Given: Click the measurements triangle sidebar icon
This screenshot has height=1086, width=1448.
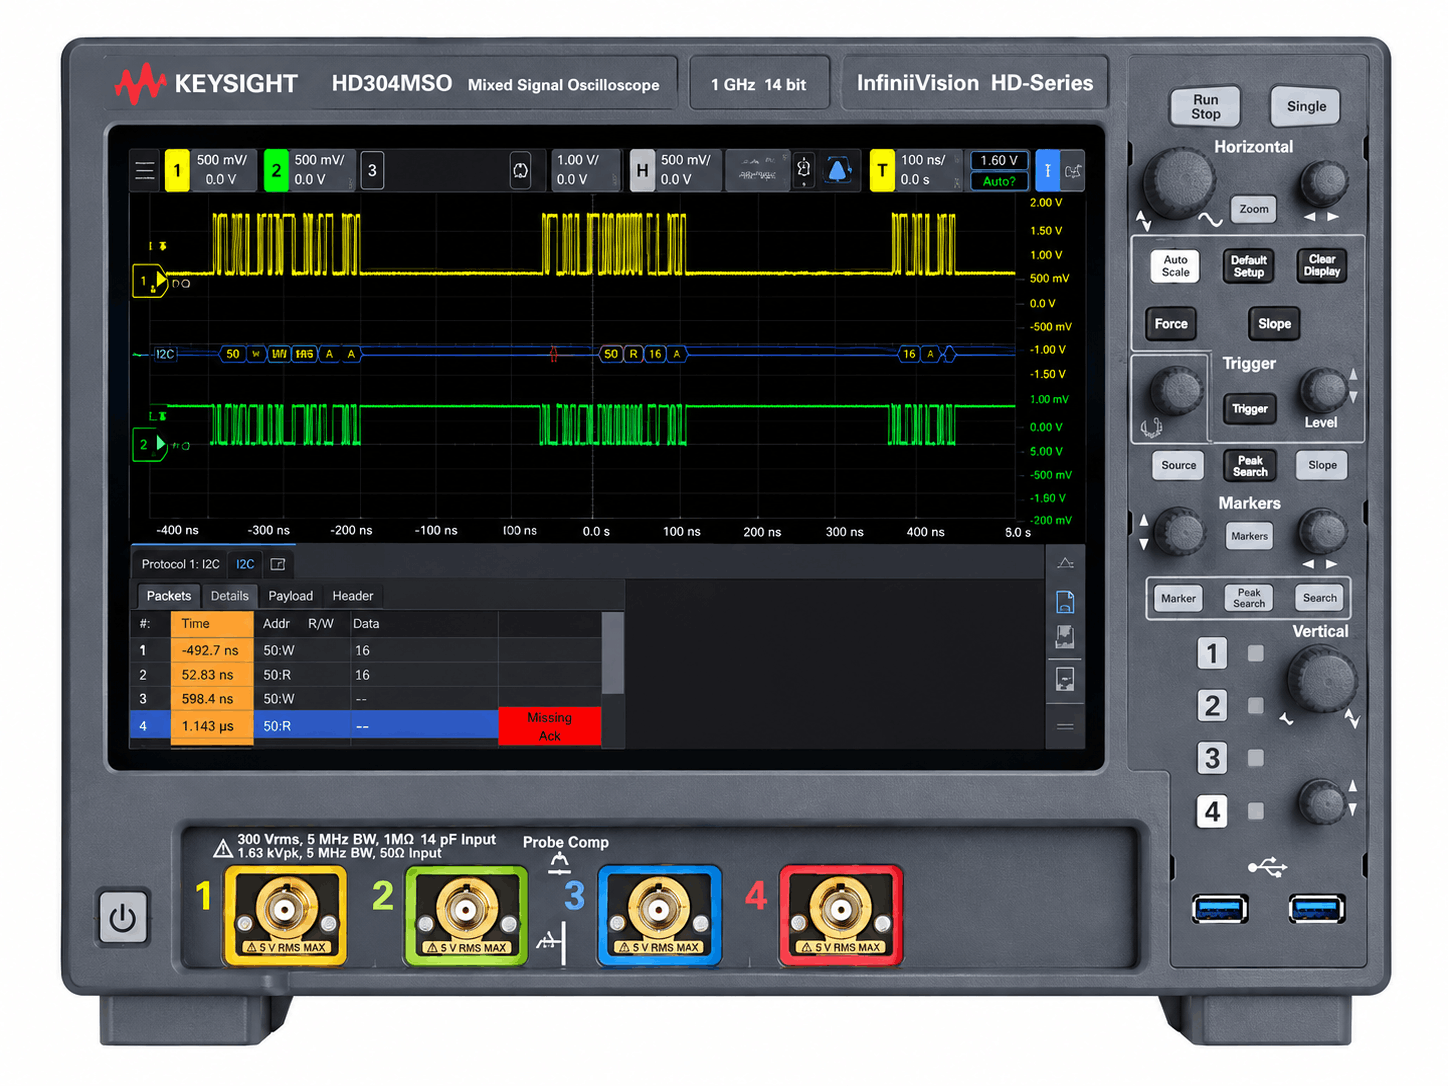Looking at the screenshot, I should (1065, 563).
